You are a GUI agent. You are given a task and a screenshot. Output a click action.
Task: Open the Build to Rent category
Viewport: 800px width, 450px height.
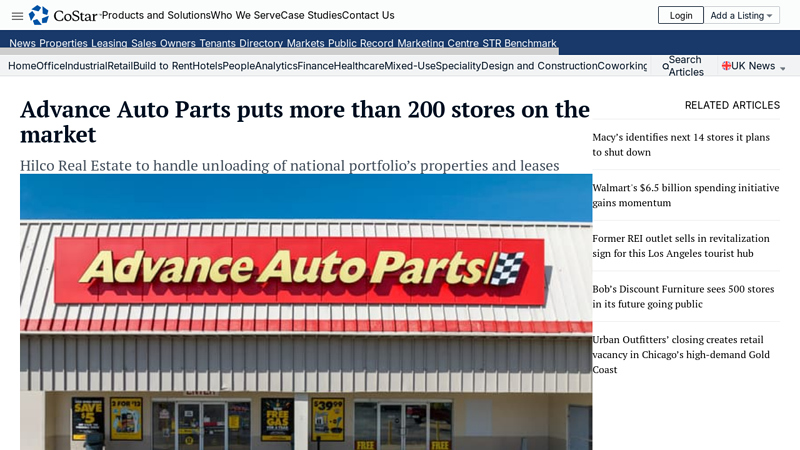pos(163,66)
